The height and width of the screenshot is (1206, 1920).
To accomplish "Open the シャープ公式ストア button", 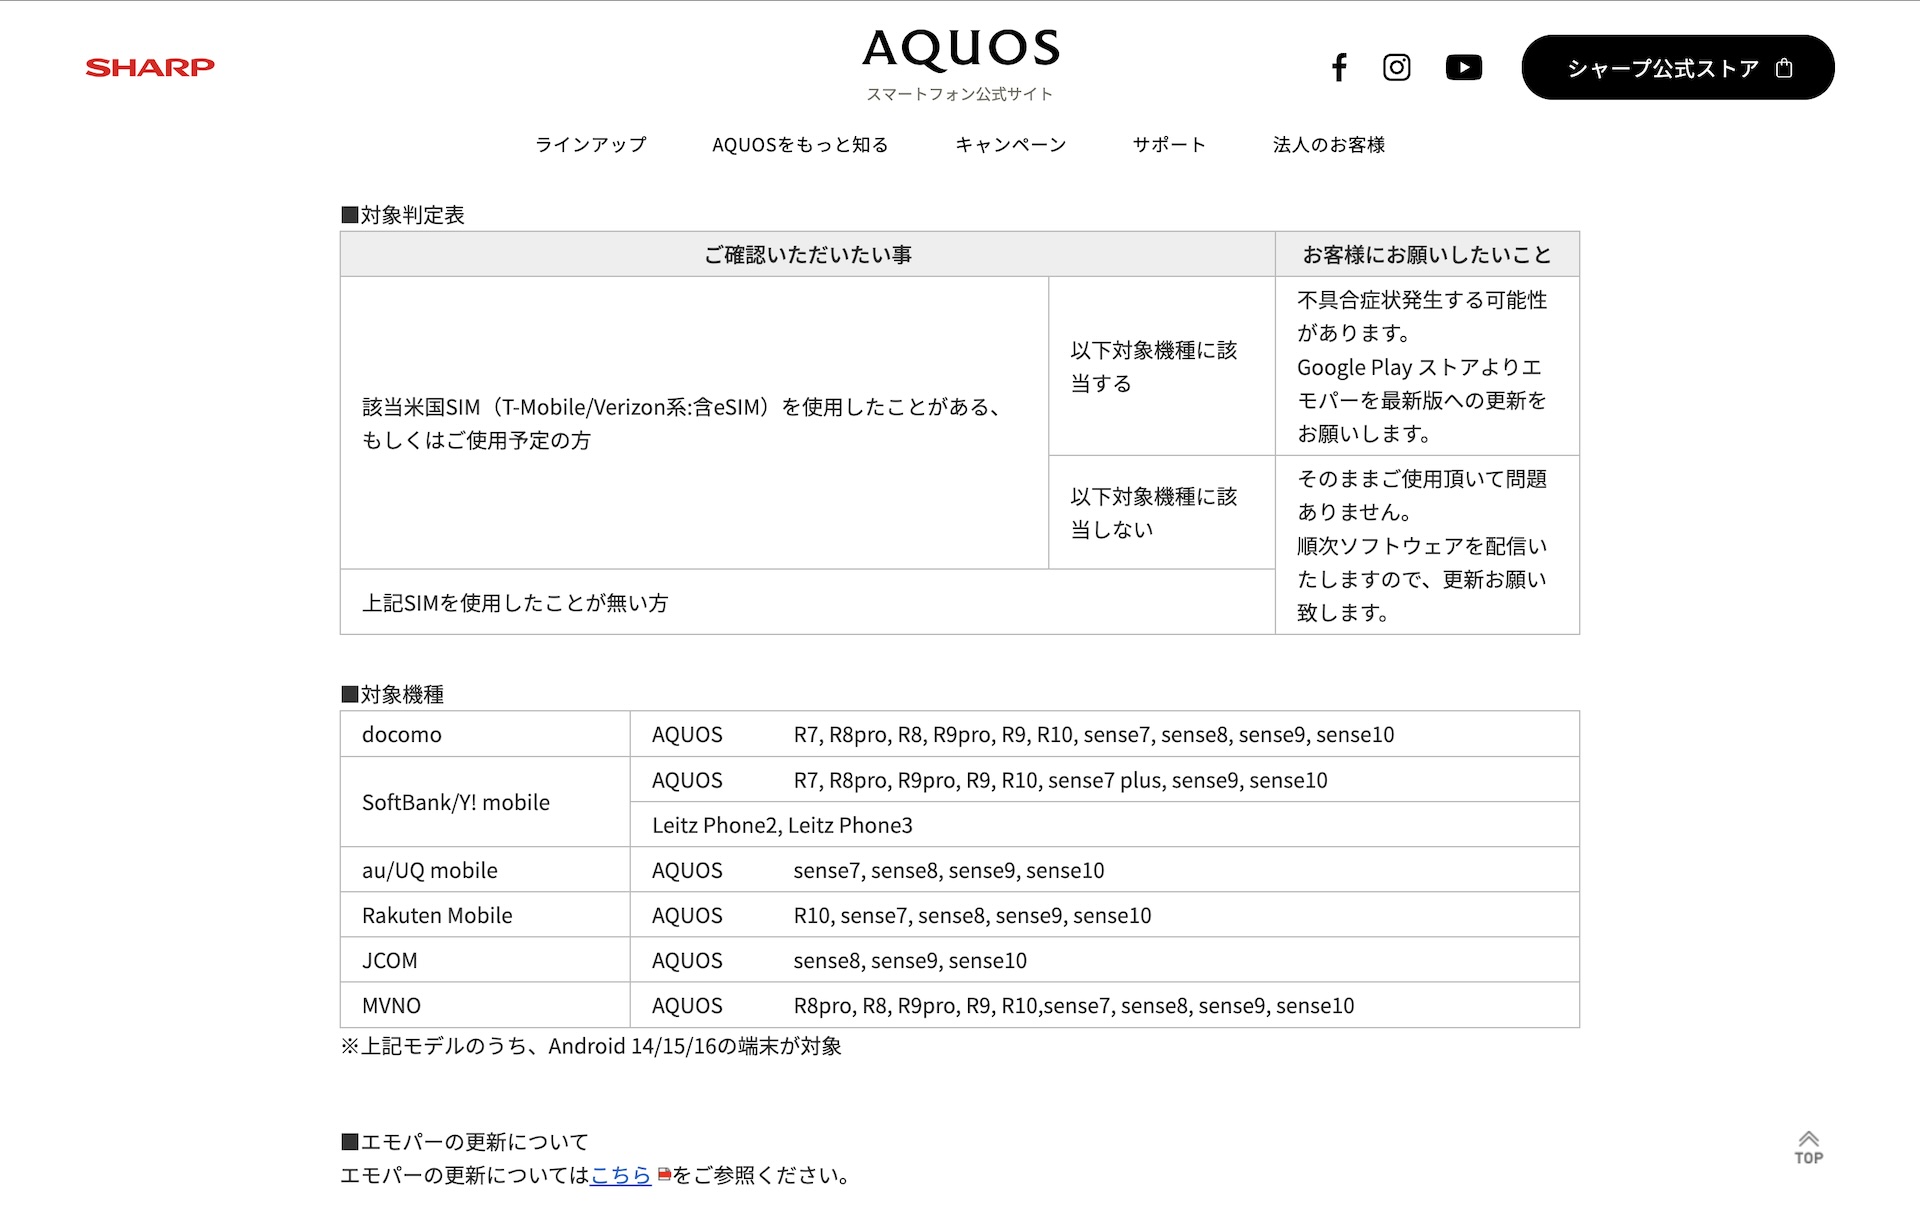I will pyautogui.click(x=1662, y=68).
